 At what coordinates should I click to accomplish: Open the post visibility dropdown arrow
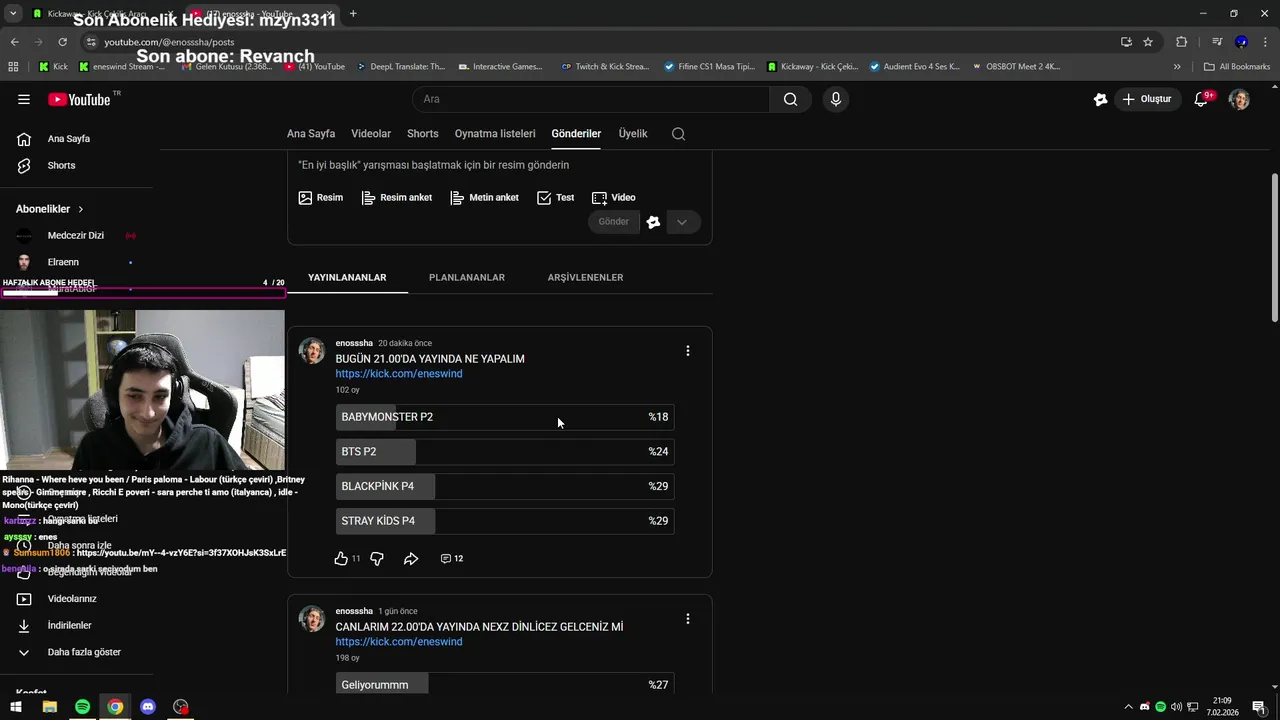point(682,222)
